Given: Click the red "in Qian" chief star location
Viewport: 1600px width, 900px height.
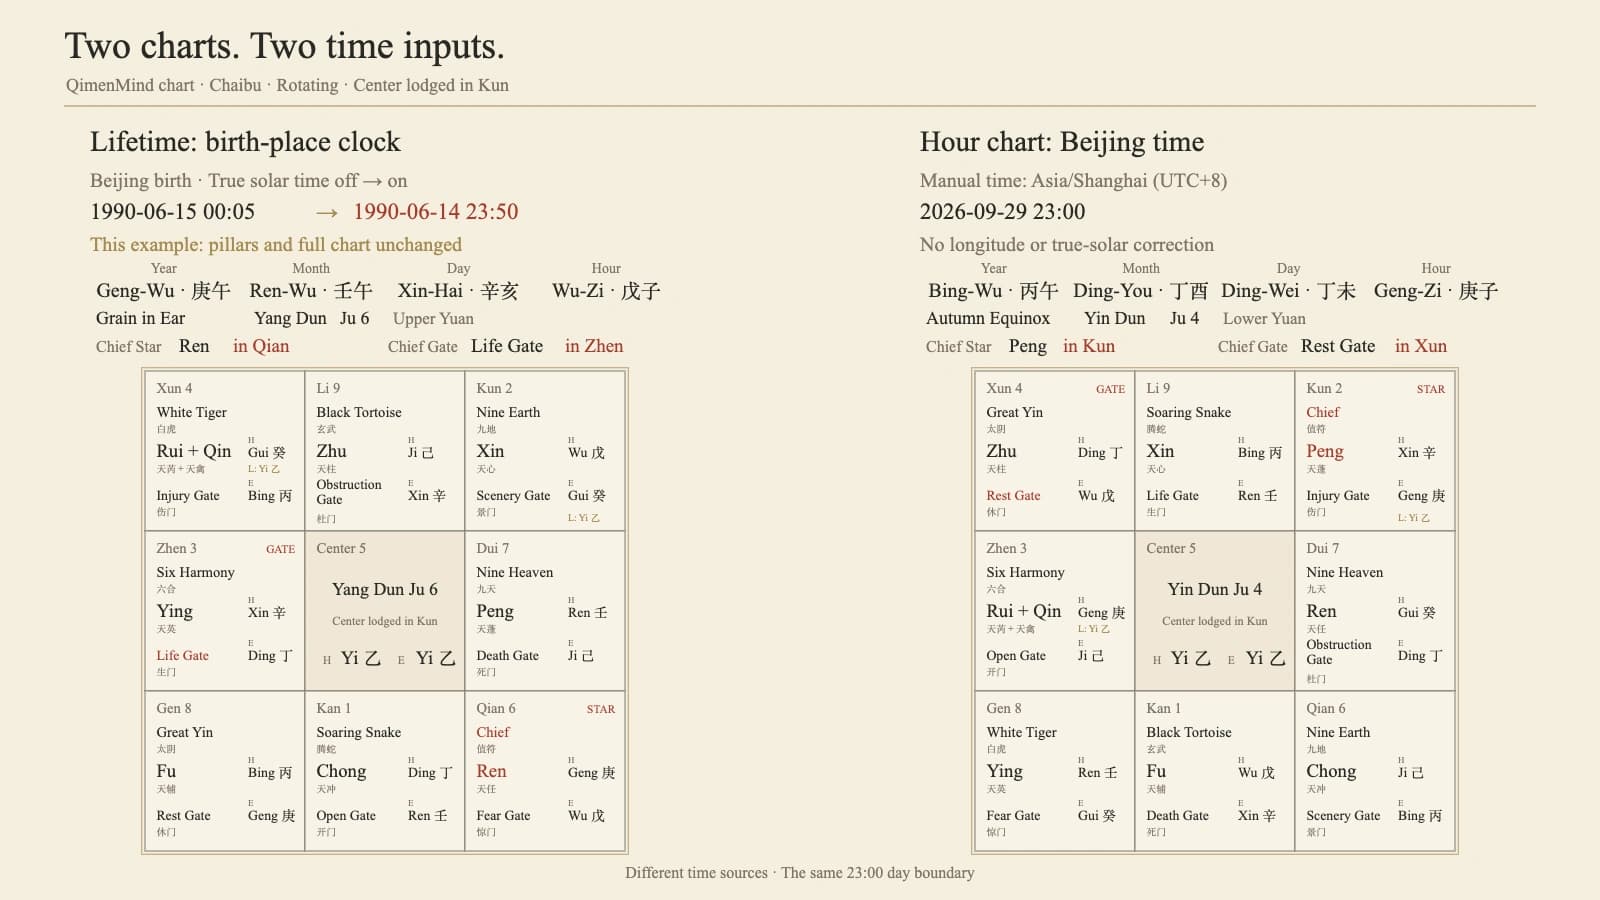Looking at the screenshot, I should click(x=261, y=346).
